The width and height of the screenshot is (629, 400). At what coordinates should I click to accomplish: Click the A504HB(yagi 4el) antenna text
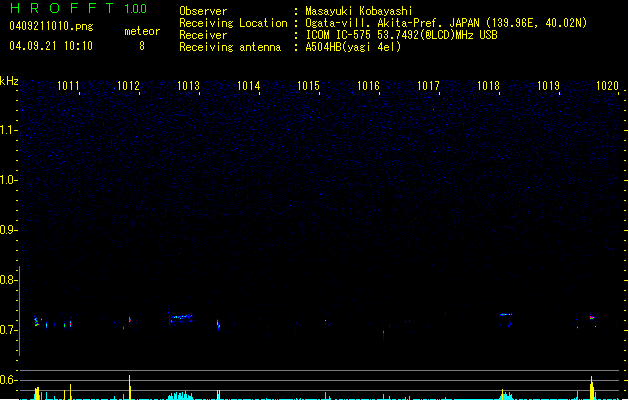coord(353,47)
